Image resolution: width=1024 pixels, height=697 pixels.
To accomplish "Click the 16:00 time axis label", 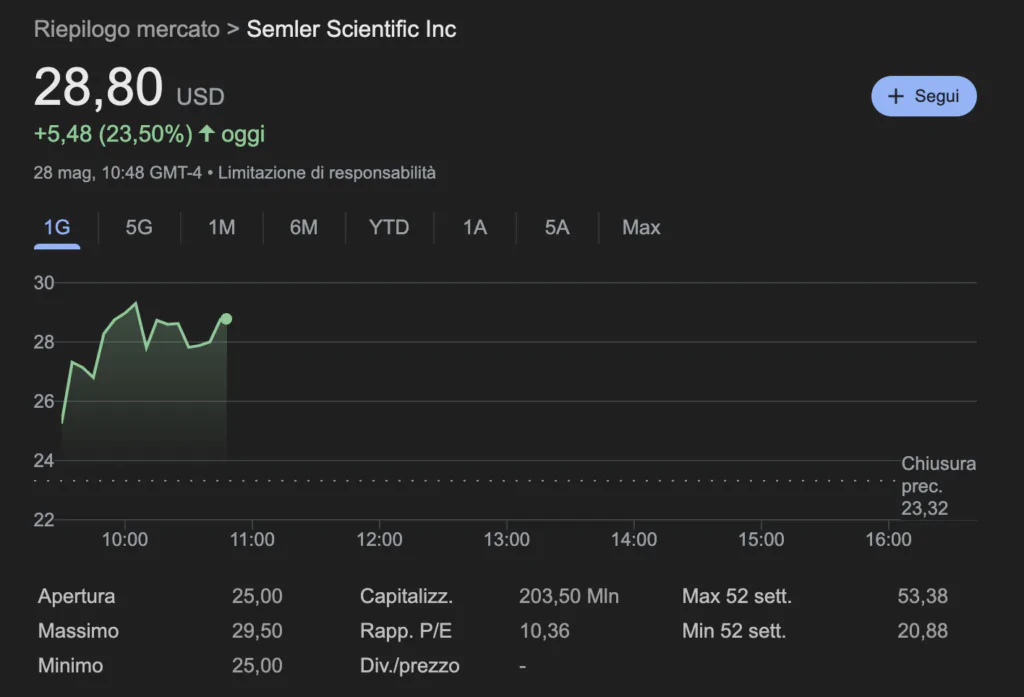I will coord(888,540).
